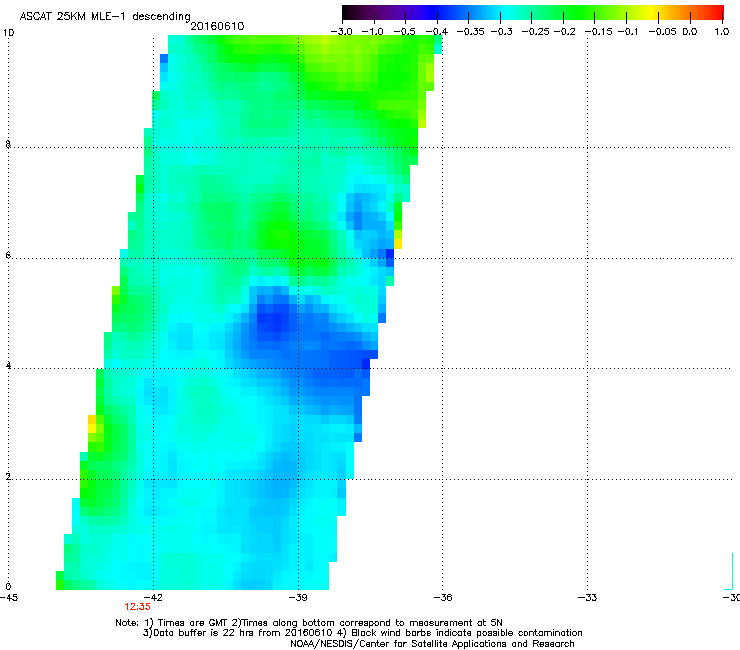The image size is (740, 650).
Task: Click the color bar label -0.2
Action: point(564,32)
